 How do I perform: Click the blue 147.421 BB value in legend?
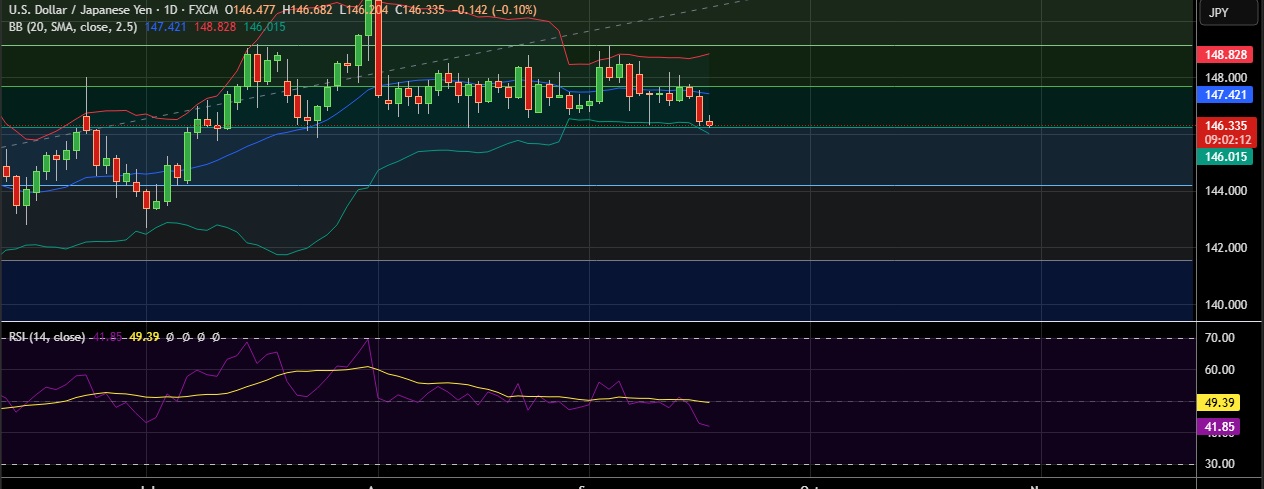(x=168, y=27)
